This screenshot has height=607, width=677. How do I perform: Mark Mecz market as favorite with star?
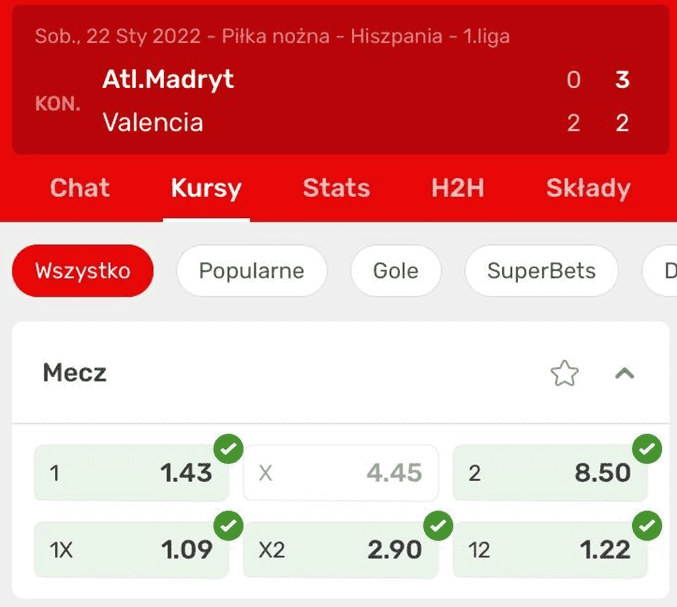pyautogui.click(x=564, y=373)
